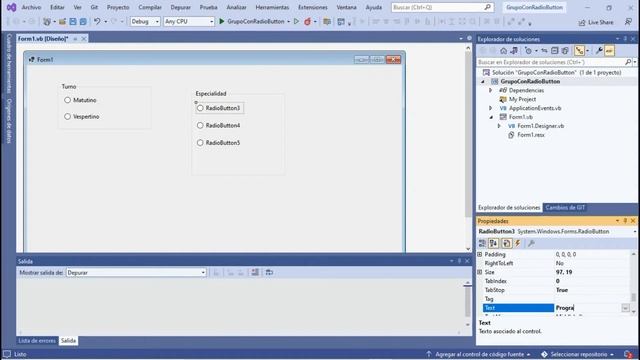Click the Save All icon in the toolbar
Viewport: 640px width, 360px height.
coord(83,22)
